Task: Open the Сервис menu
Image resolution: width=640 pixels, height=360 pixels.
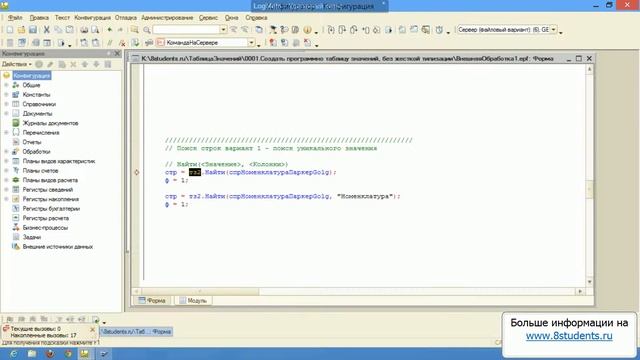Action: pyautogui.click(x=208, y=18)
